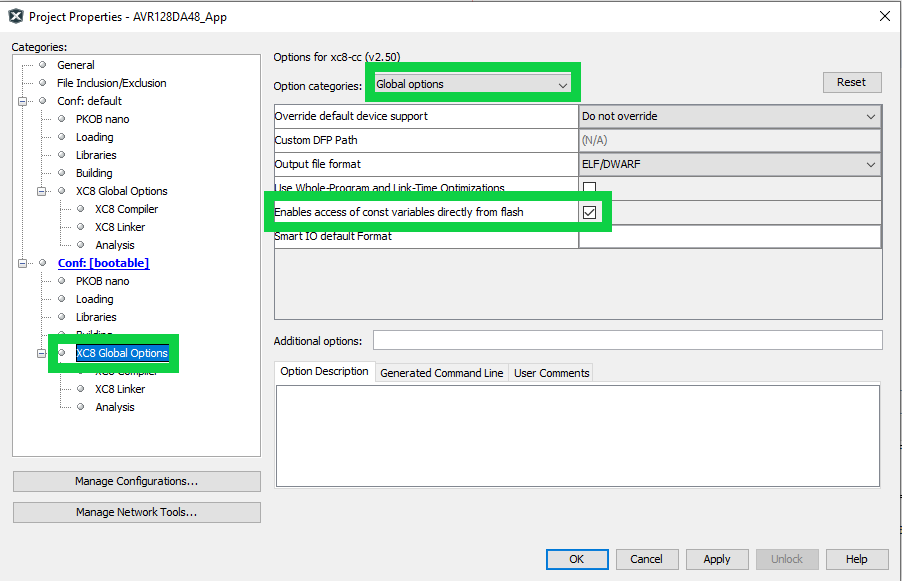Open the Output file format dropdown
Viewport: 902px width, 581px height.
click(729, 164)
